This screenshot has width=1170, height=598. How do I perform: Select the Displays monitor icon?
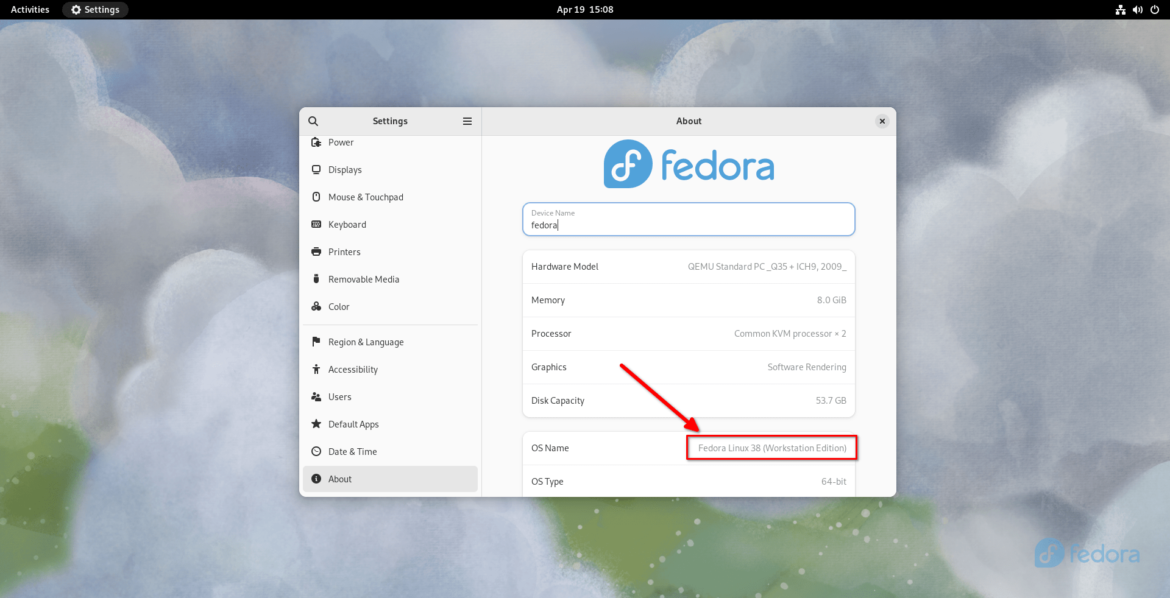pos(316,169)
